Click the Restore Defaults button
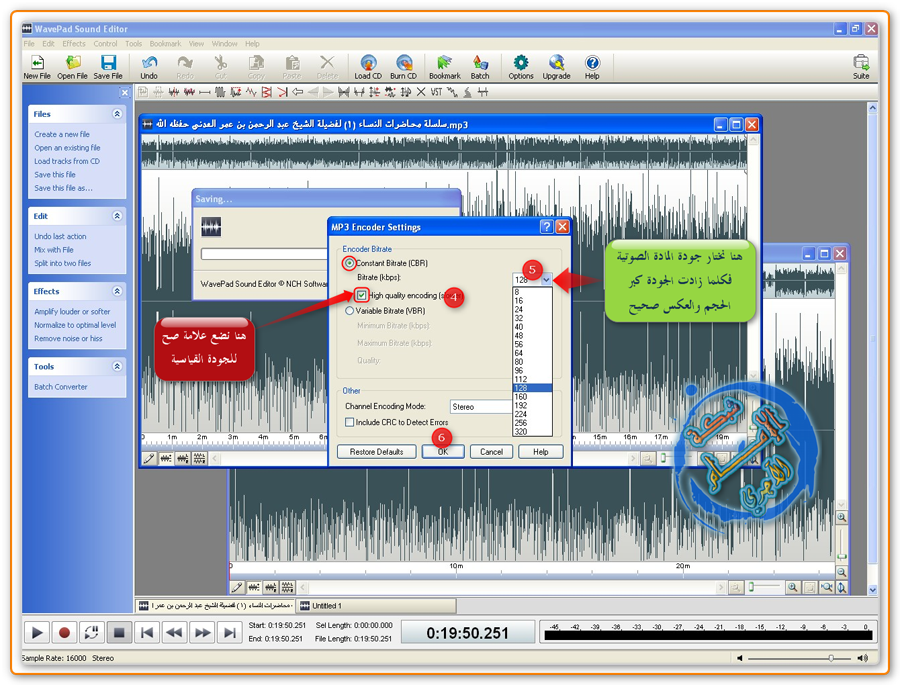This screenshot has height=685, width=900. (x=376, y=452)
